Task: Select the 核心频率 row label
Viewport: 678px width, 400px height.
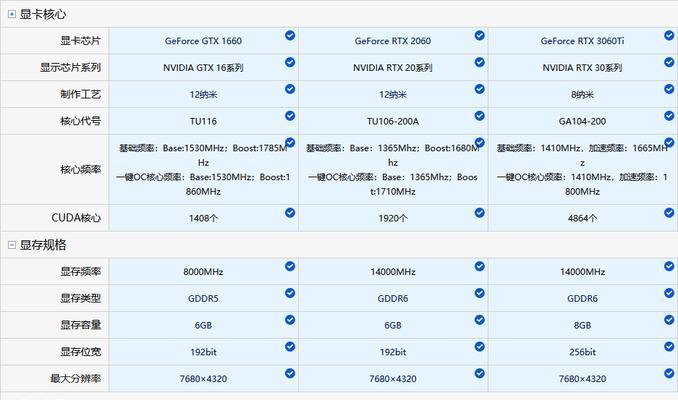Action: tap(80, 170)
